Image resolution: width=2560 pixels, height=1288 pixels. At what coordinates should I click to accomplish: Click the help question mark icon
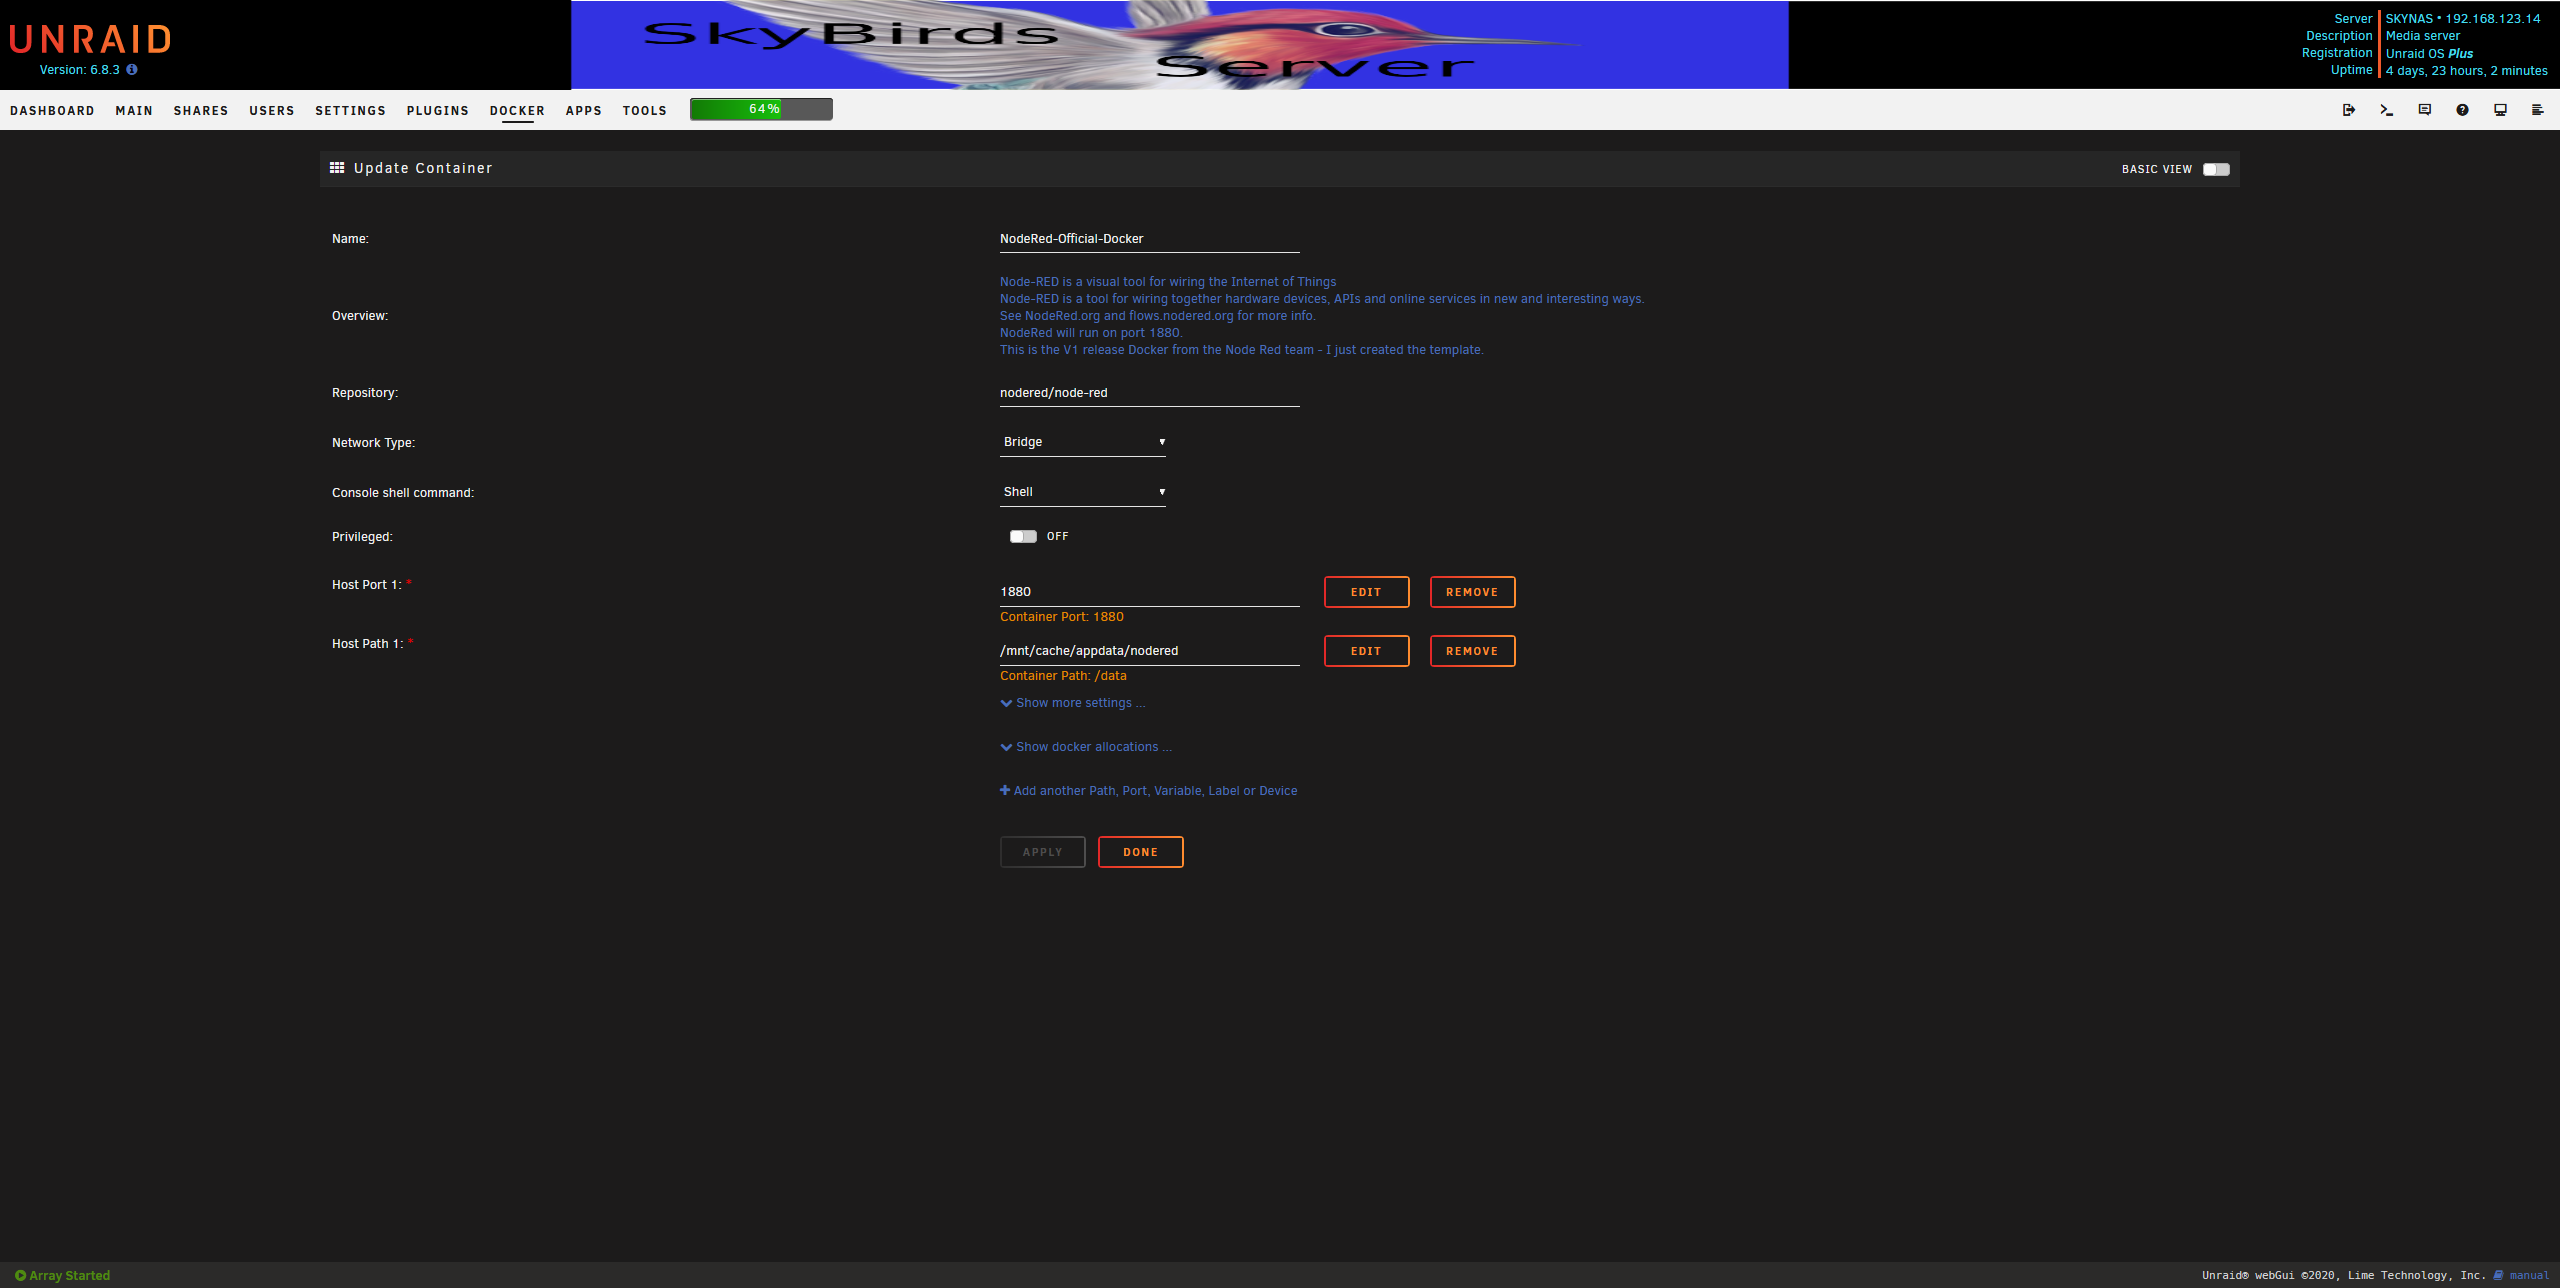[x=2462, y=110]
